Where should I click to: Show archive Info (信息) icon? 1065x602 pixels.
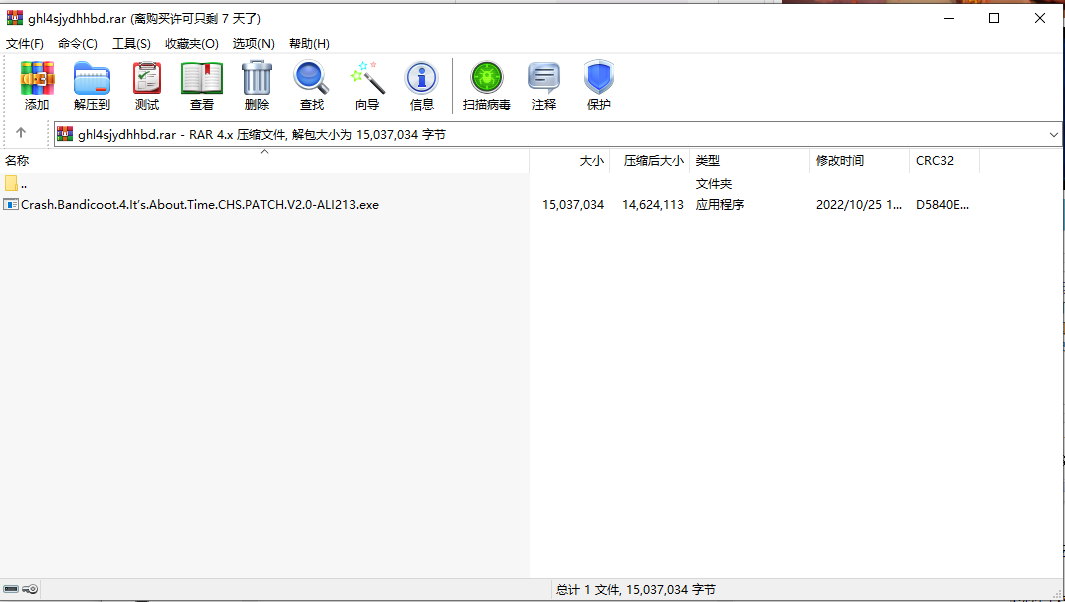click(x=422, y=86)
